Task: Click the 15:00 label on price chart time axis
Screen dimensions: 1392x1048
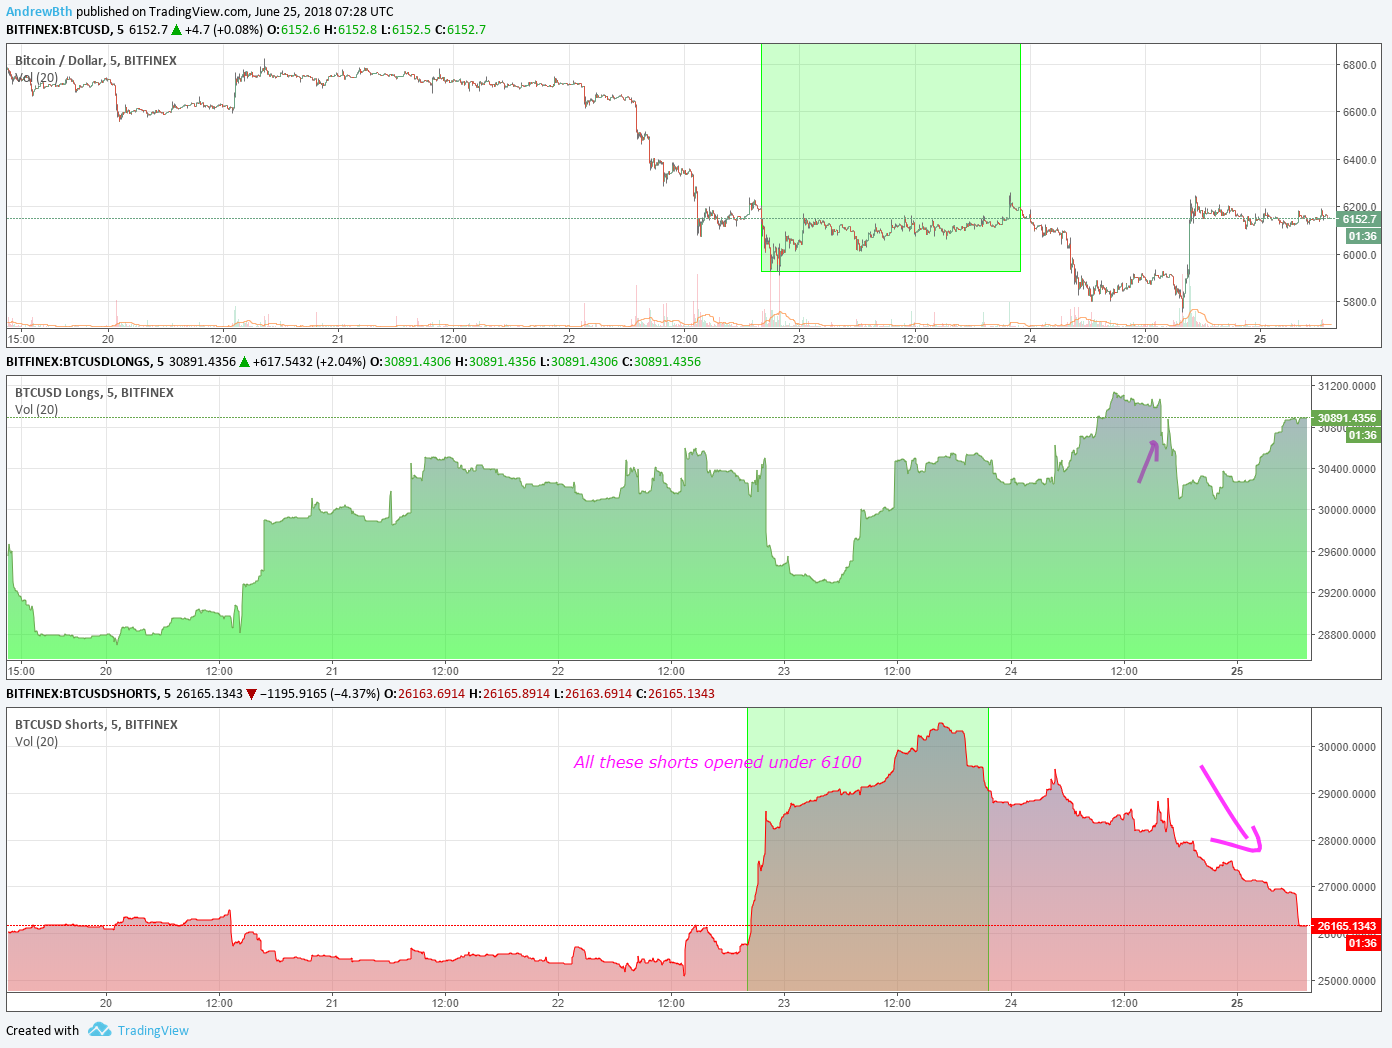Action: 21,339
